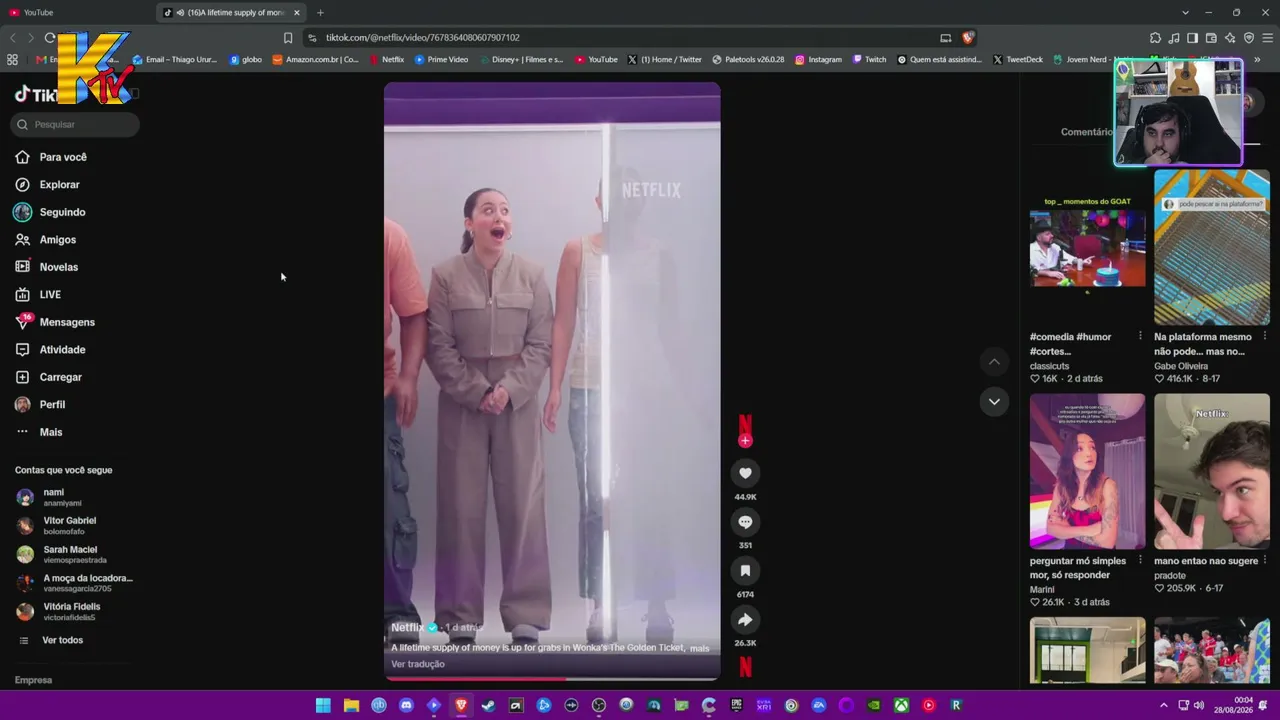Open more options for mano entao video

(x=1265, y=560)
